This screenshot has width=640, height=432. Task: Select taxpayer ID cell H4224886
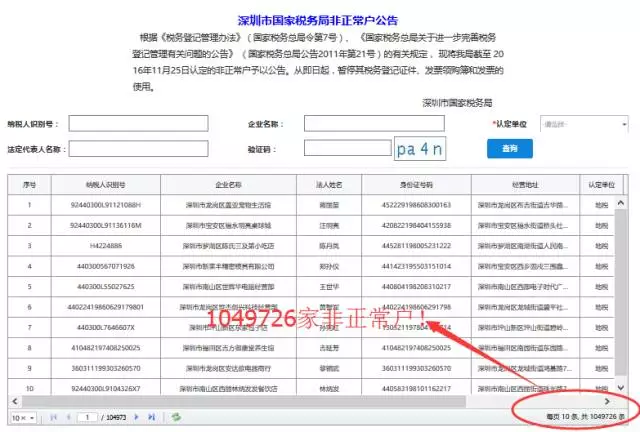coord(106,246)
